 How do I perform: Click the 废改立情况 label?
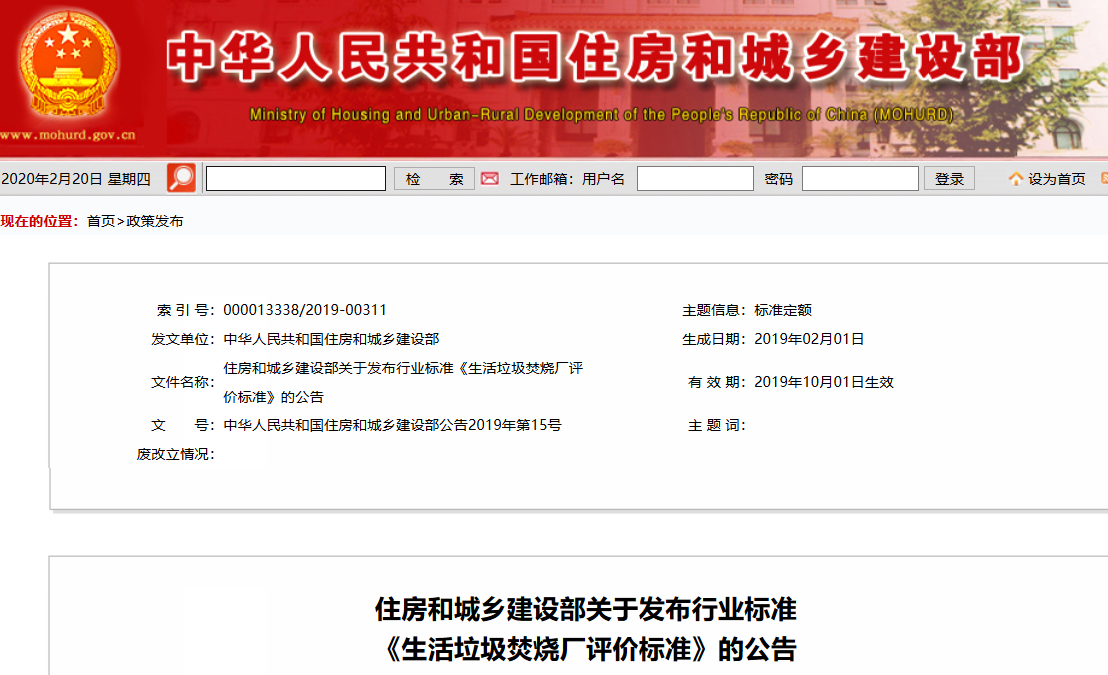[175, 454]
